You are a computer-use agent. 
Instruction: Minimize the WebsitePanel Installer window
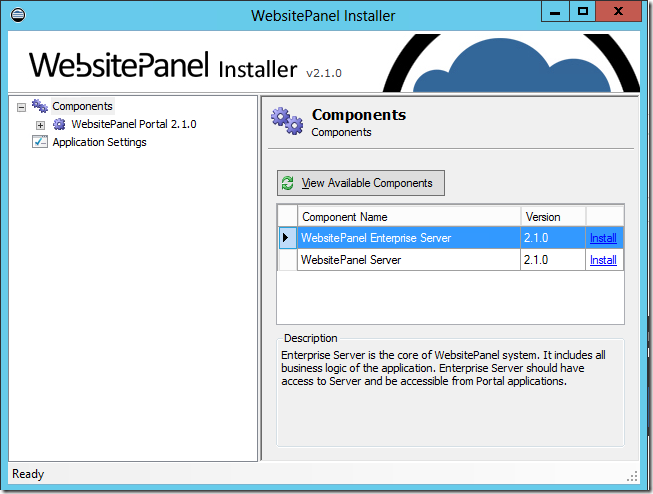point(555,12)
